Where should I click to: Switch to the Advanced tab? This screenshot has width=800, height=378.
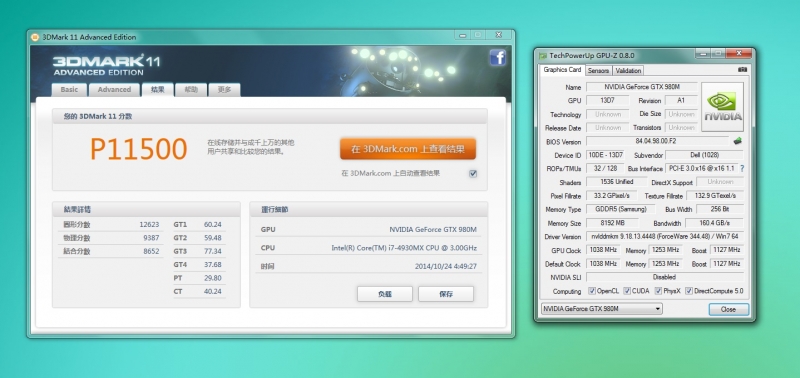[114, 90]
